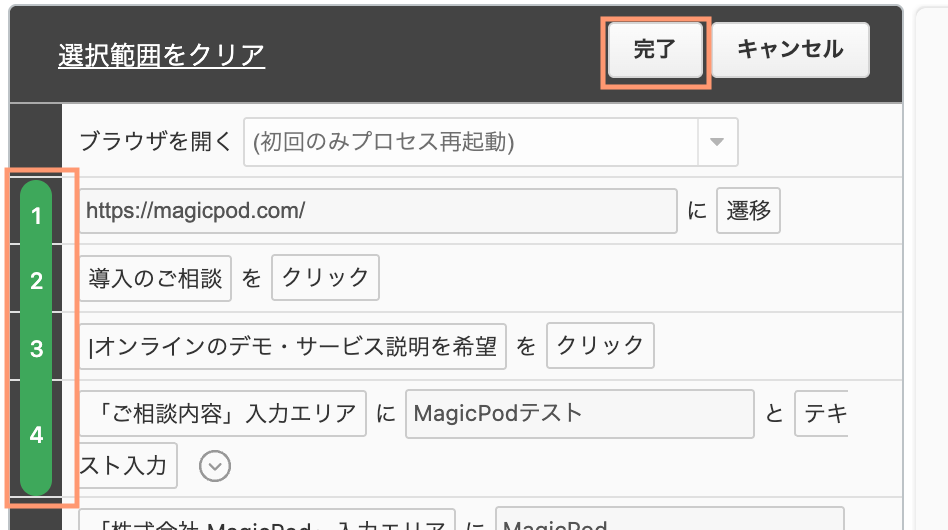Click the クリック command in step 2
Image resolution: width=948 pixels, height=530 pixels.
click(325, 279)
